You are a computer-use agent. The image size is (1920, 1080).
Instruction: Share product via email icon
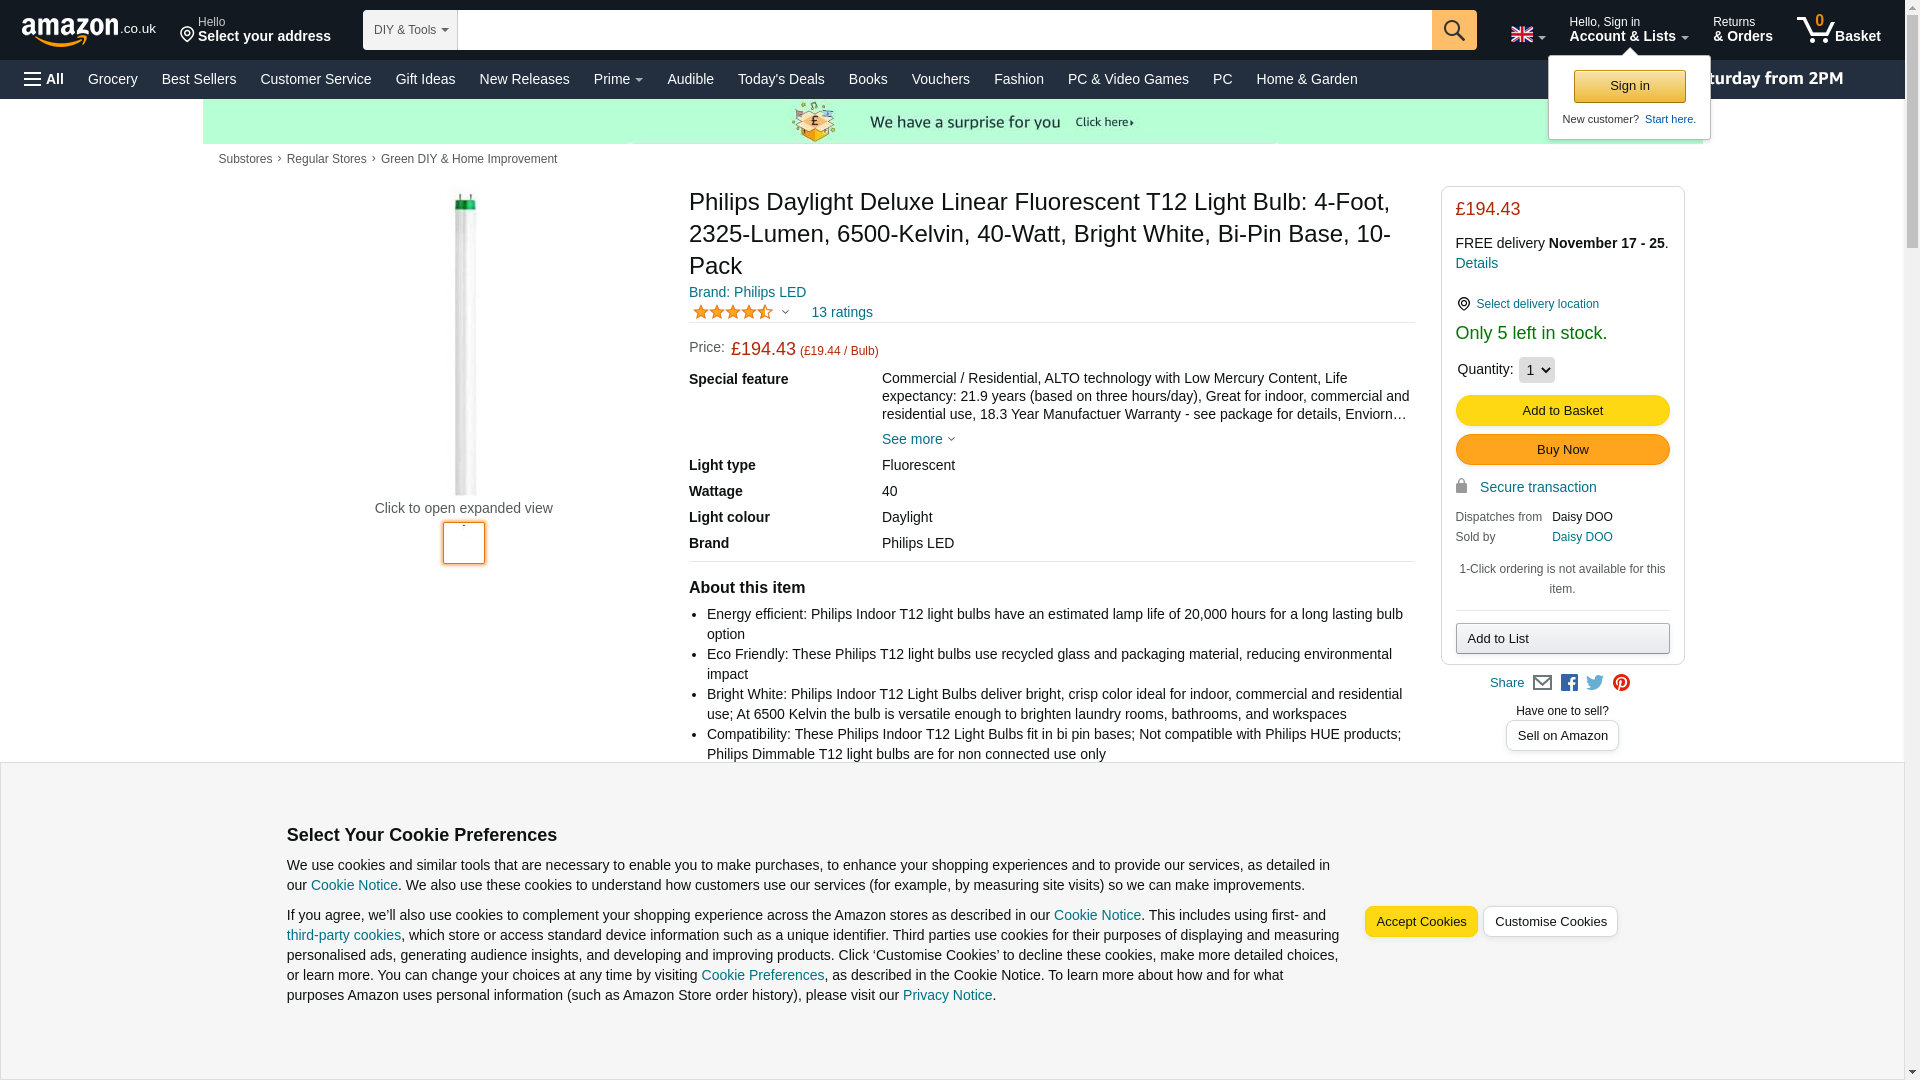pyautogui.click(x=1542, y=683)
